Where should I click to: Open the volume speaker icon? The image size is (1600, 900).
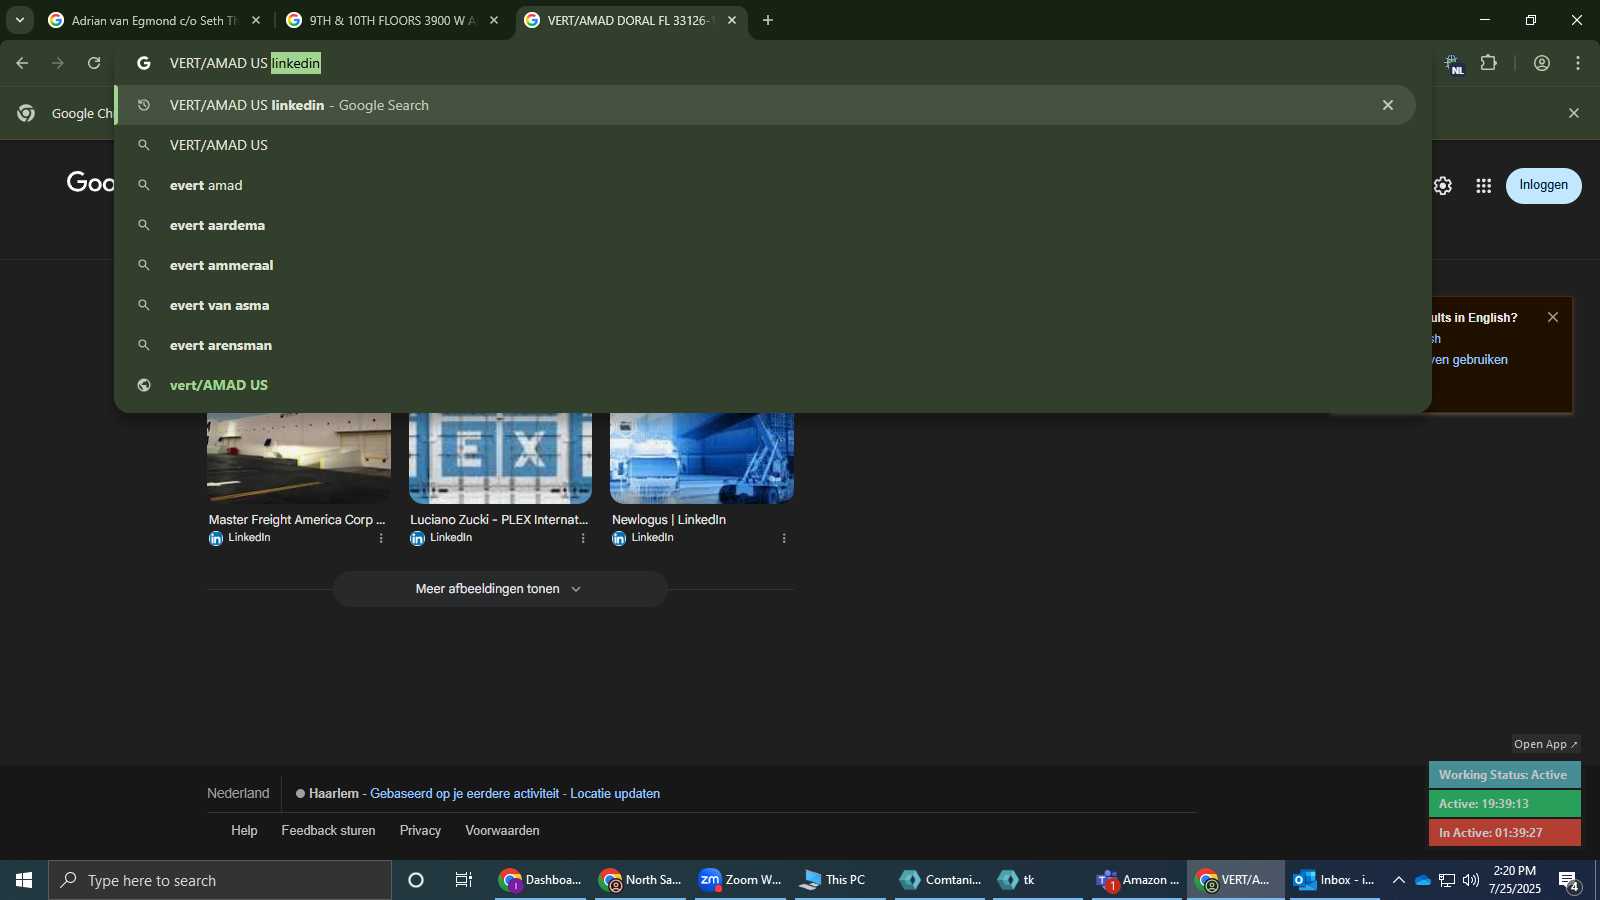[1471, 880]
